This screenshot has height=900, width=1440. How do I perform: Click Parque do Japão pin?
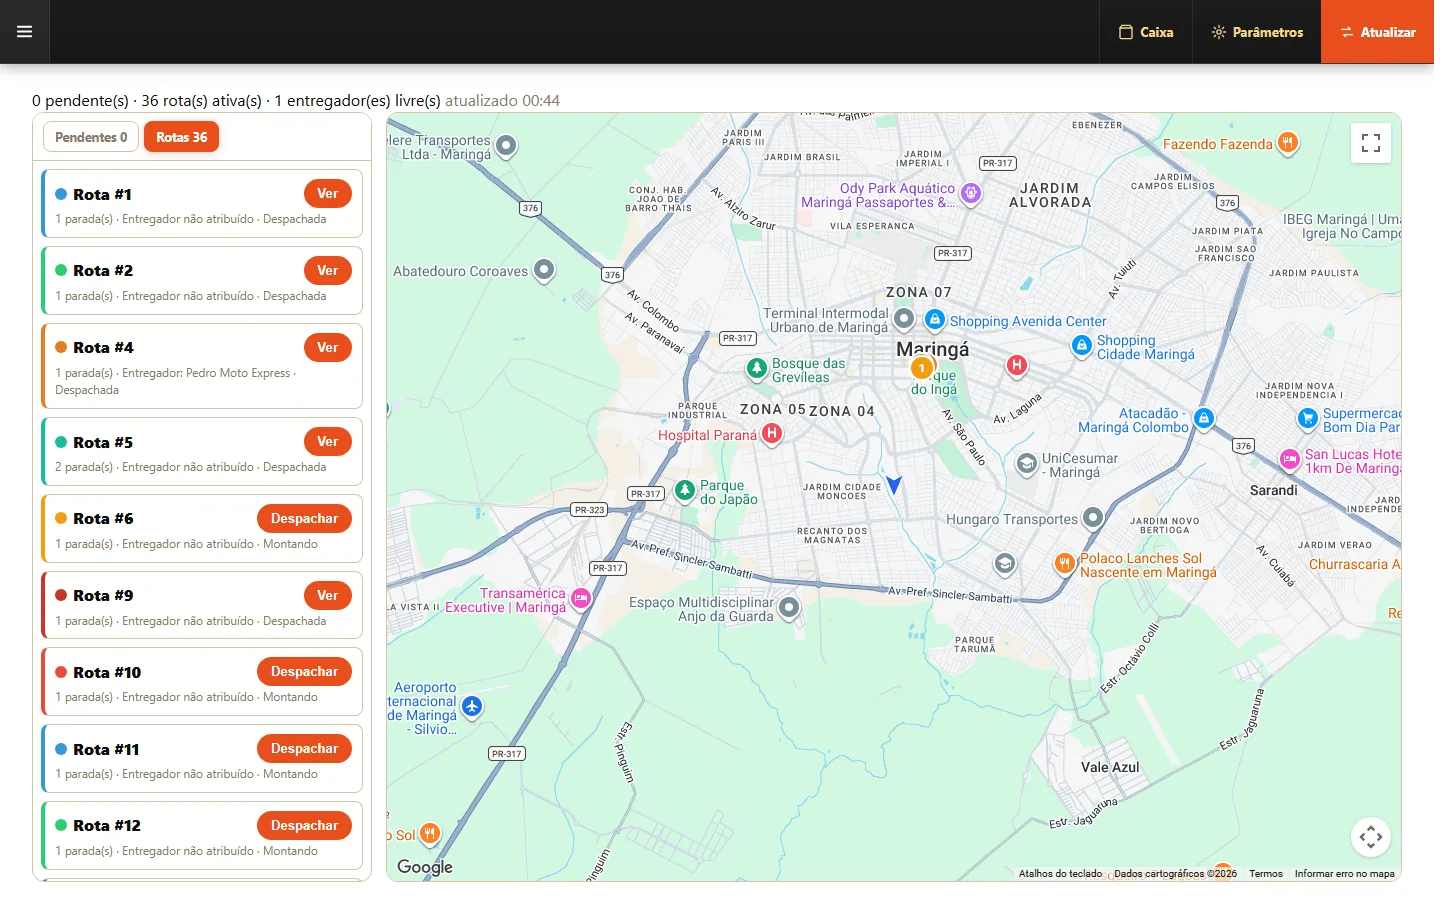coord(685,491)
